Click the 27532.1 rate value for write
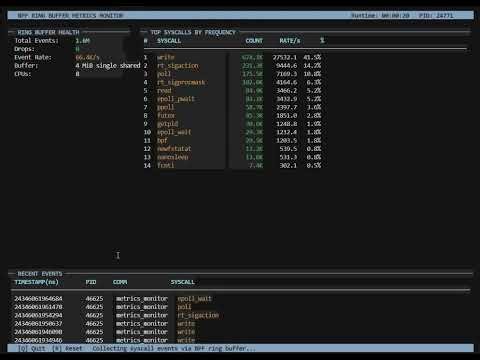The height and width of the screenshot is (360, 480). pyautogui.click(x=285, y=57)
